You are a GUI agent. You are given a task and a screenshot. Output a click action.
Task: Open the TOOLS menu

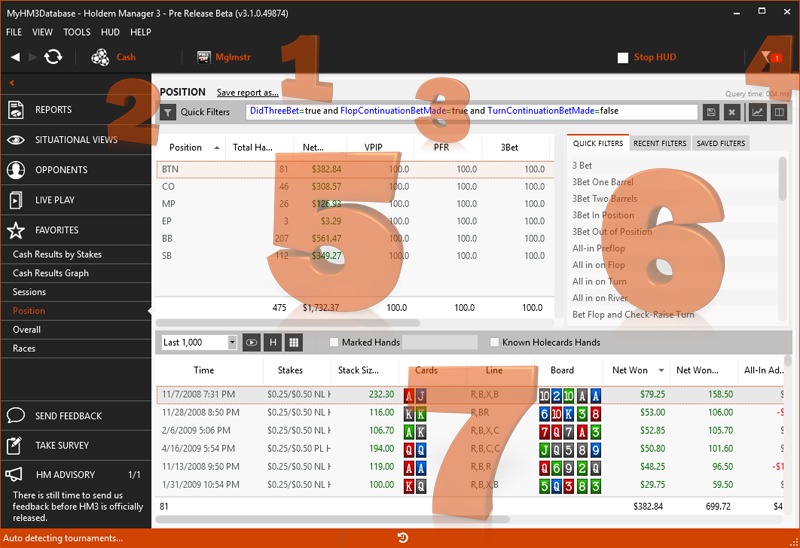click(x=77, y=32)
